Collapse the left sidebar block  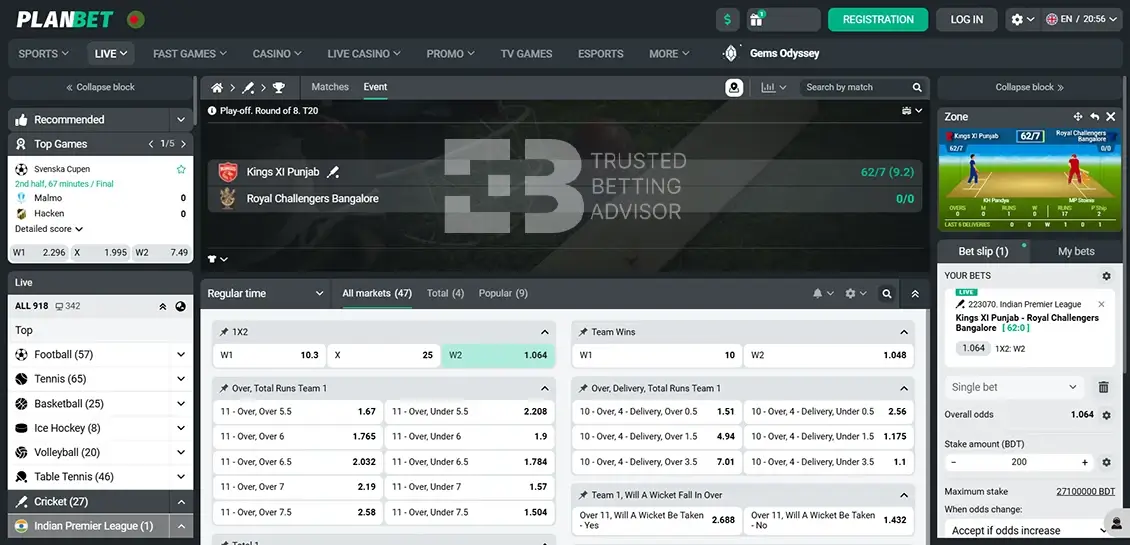coord(100,87)
